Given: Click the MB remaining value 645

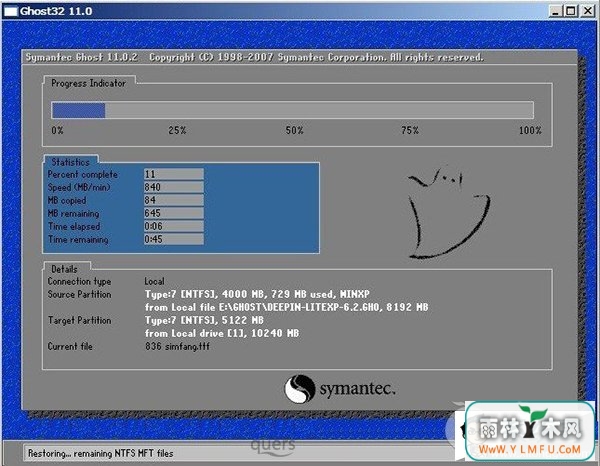Looking at the screenshot, I should pyautogui.click(x=174, y=213).
